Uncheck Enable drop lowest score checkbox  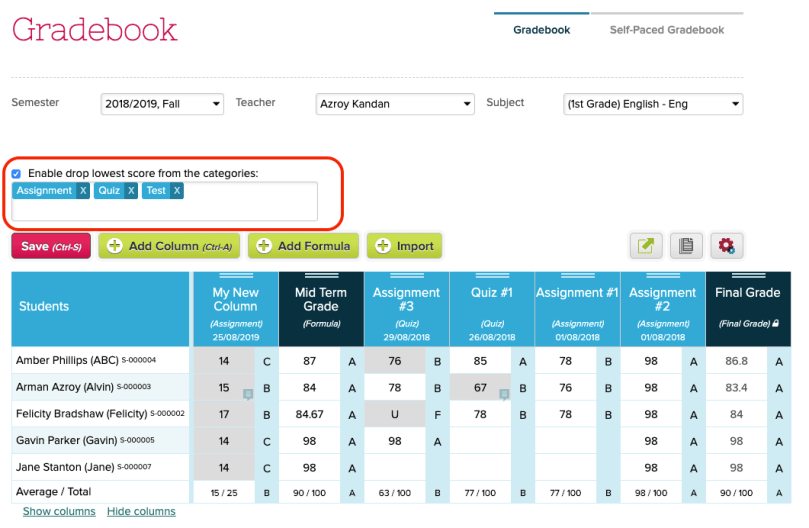click(x=16, y=173)
